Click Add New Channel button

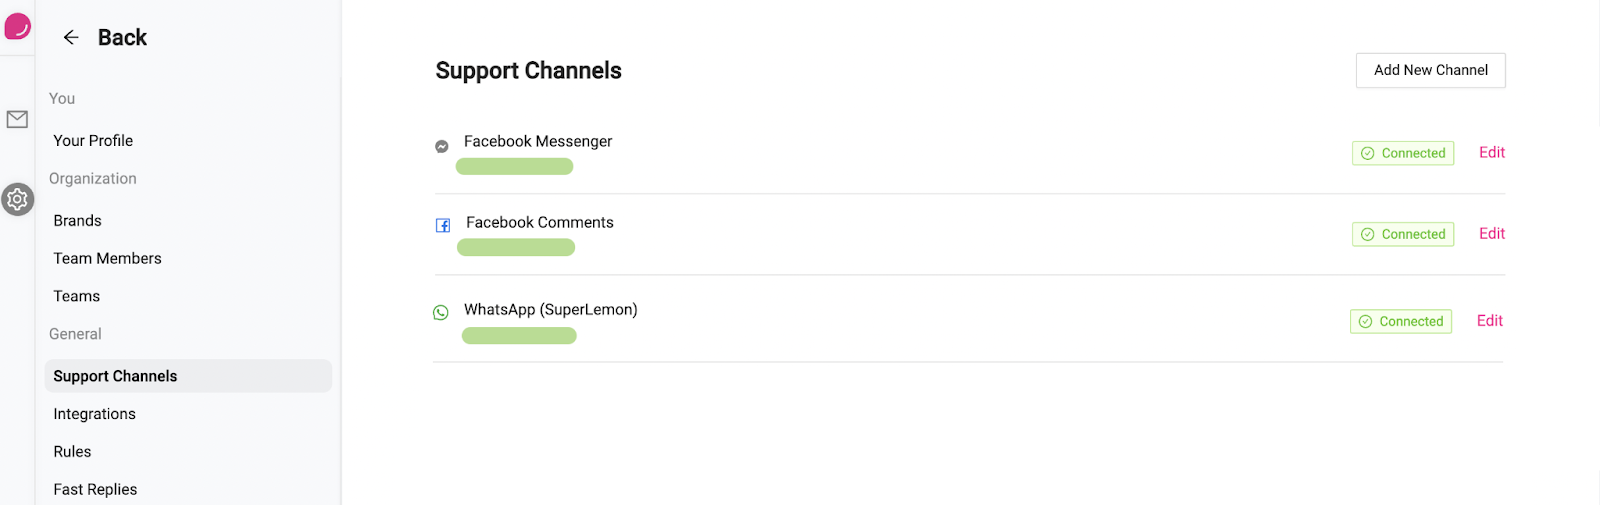pyautogui.click(x=1430, y=70)
